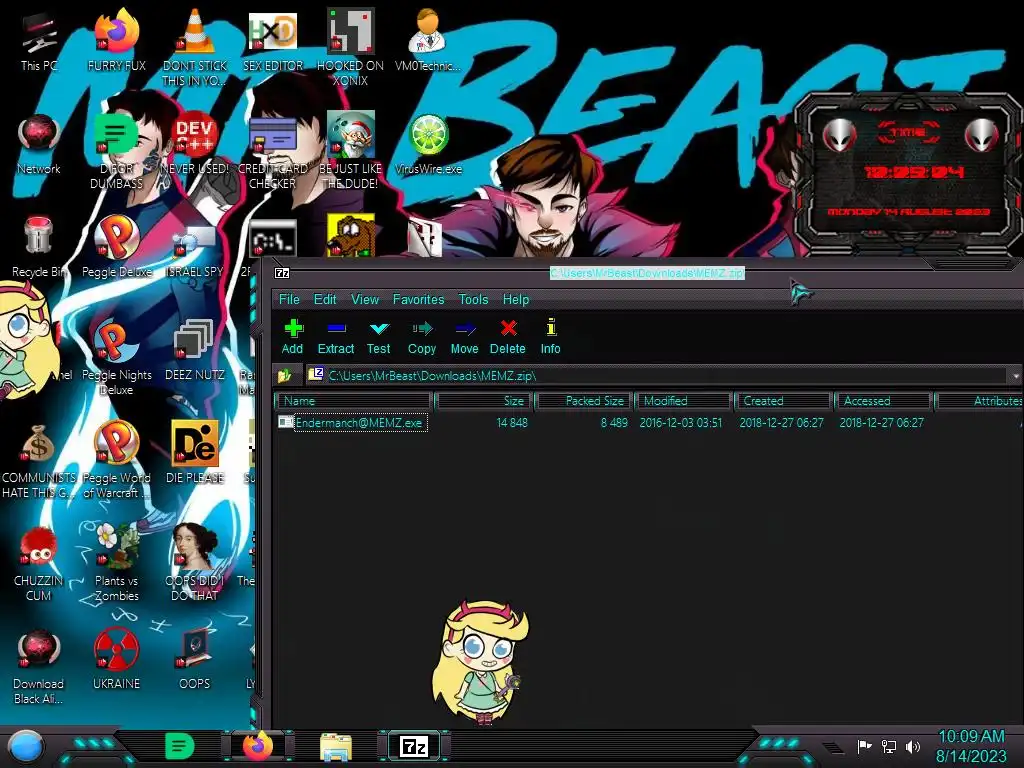The width and height of the screenshot is (1024, 768).
Task: Switch to Firefox on the taskbar
Action: click(258, 746)
